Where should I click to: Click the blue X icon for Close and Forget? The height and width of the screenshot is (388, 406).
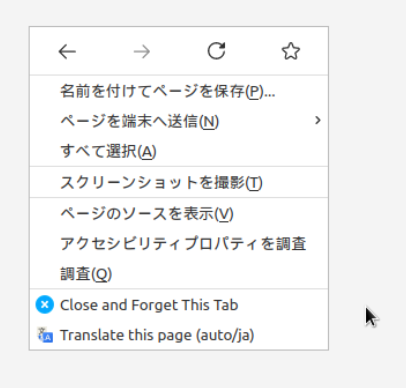(x=45, y=305)
